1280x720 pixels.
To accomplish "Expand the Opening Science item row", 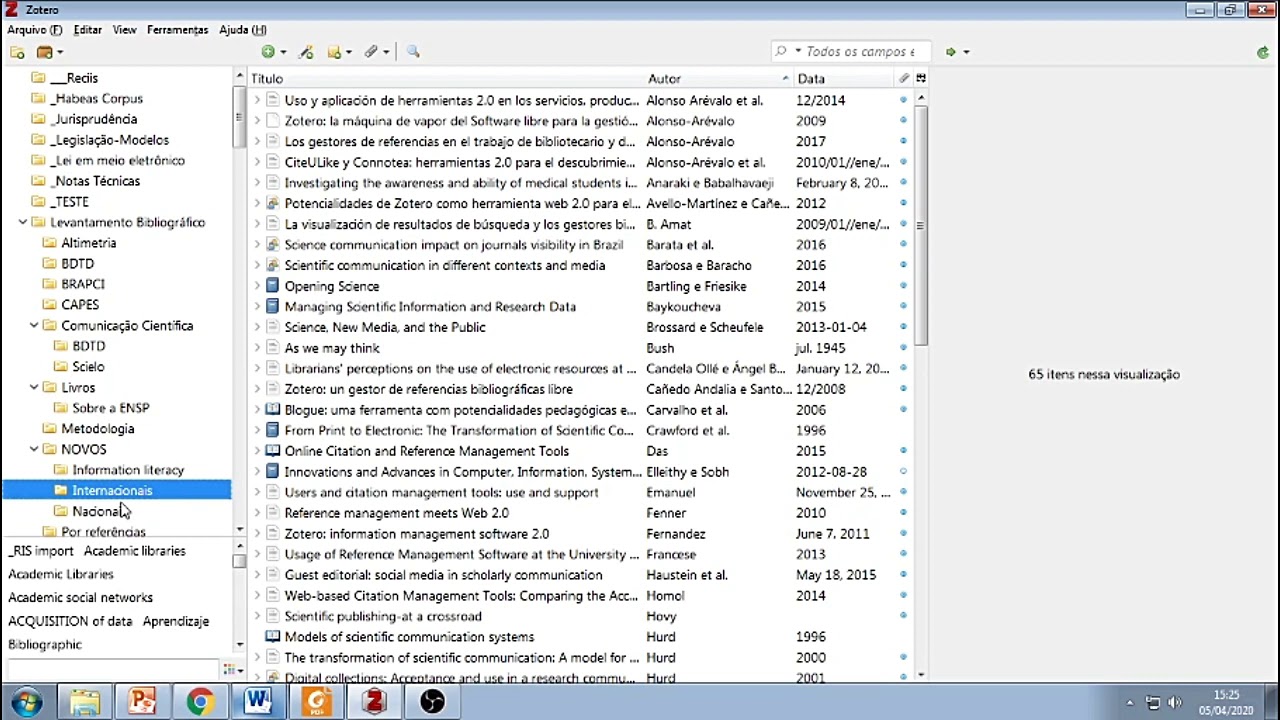I will coord(257,286).
